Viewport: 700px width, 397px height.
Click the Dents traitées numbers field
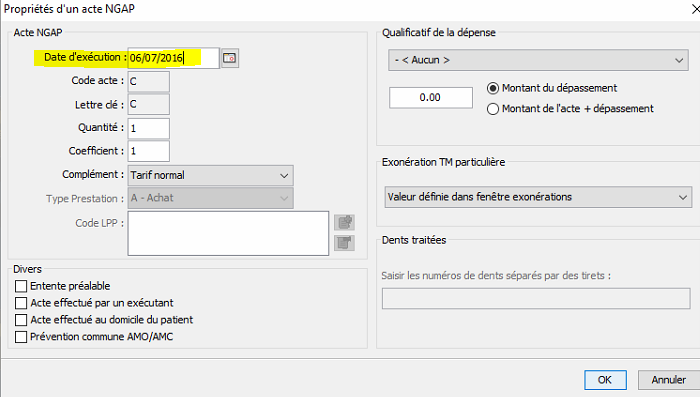point(536,299)
